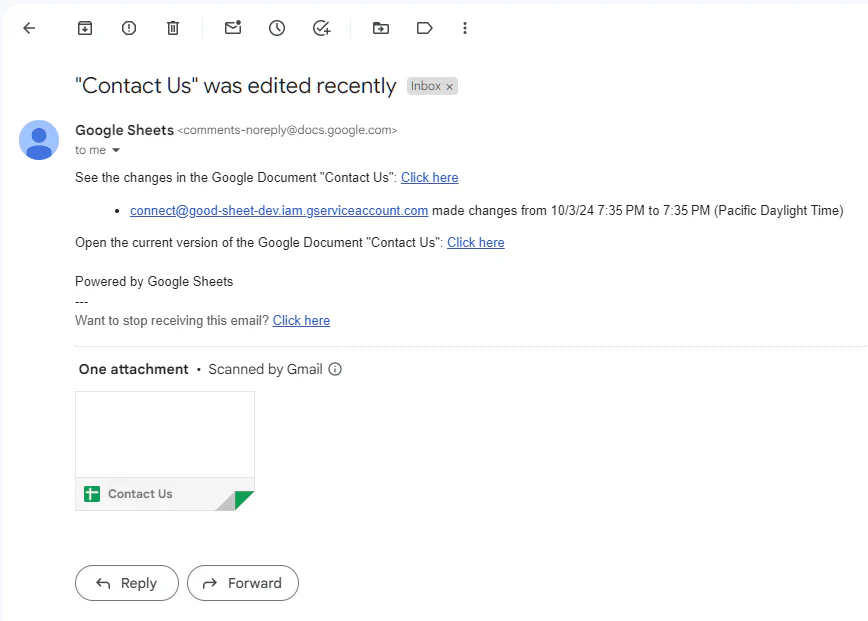Snooze this email with clock icon
Viewport: 868px width, 621px height.
277,28
